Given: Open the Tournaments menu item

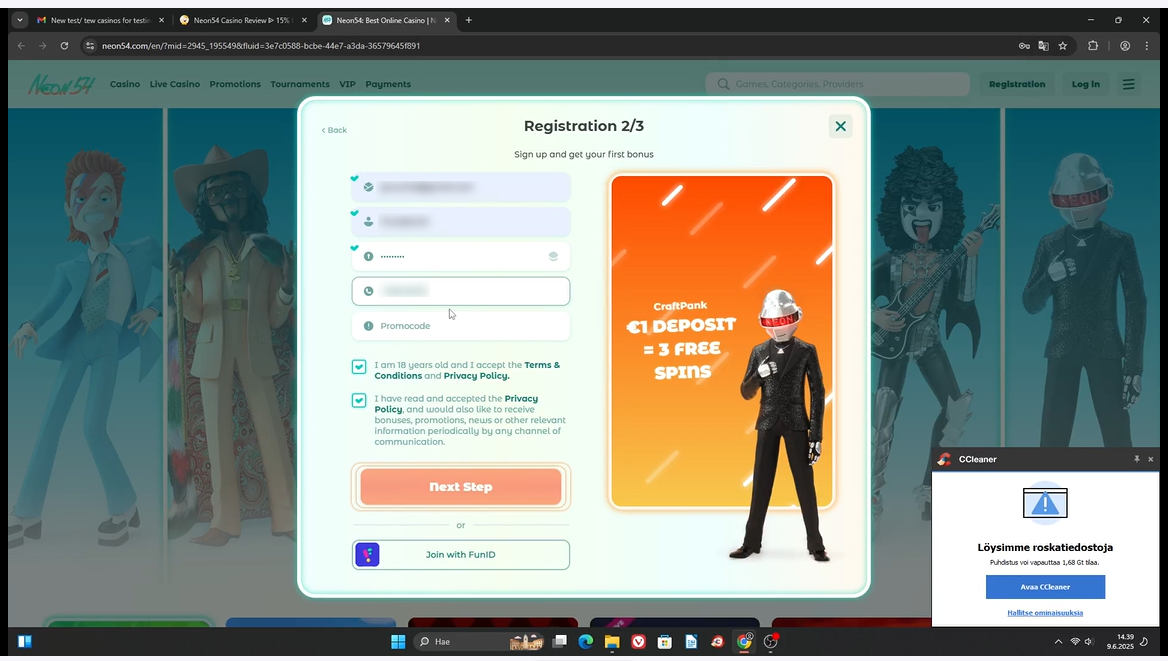Looking at the screenshot, I should pos(299,84).
